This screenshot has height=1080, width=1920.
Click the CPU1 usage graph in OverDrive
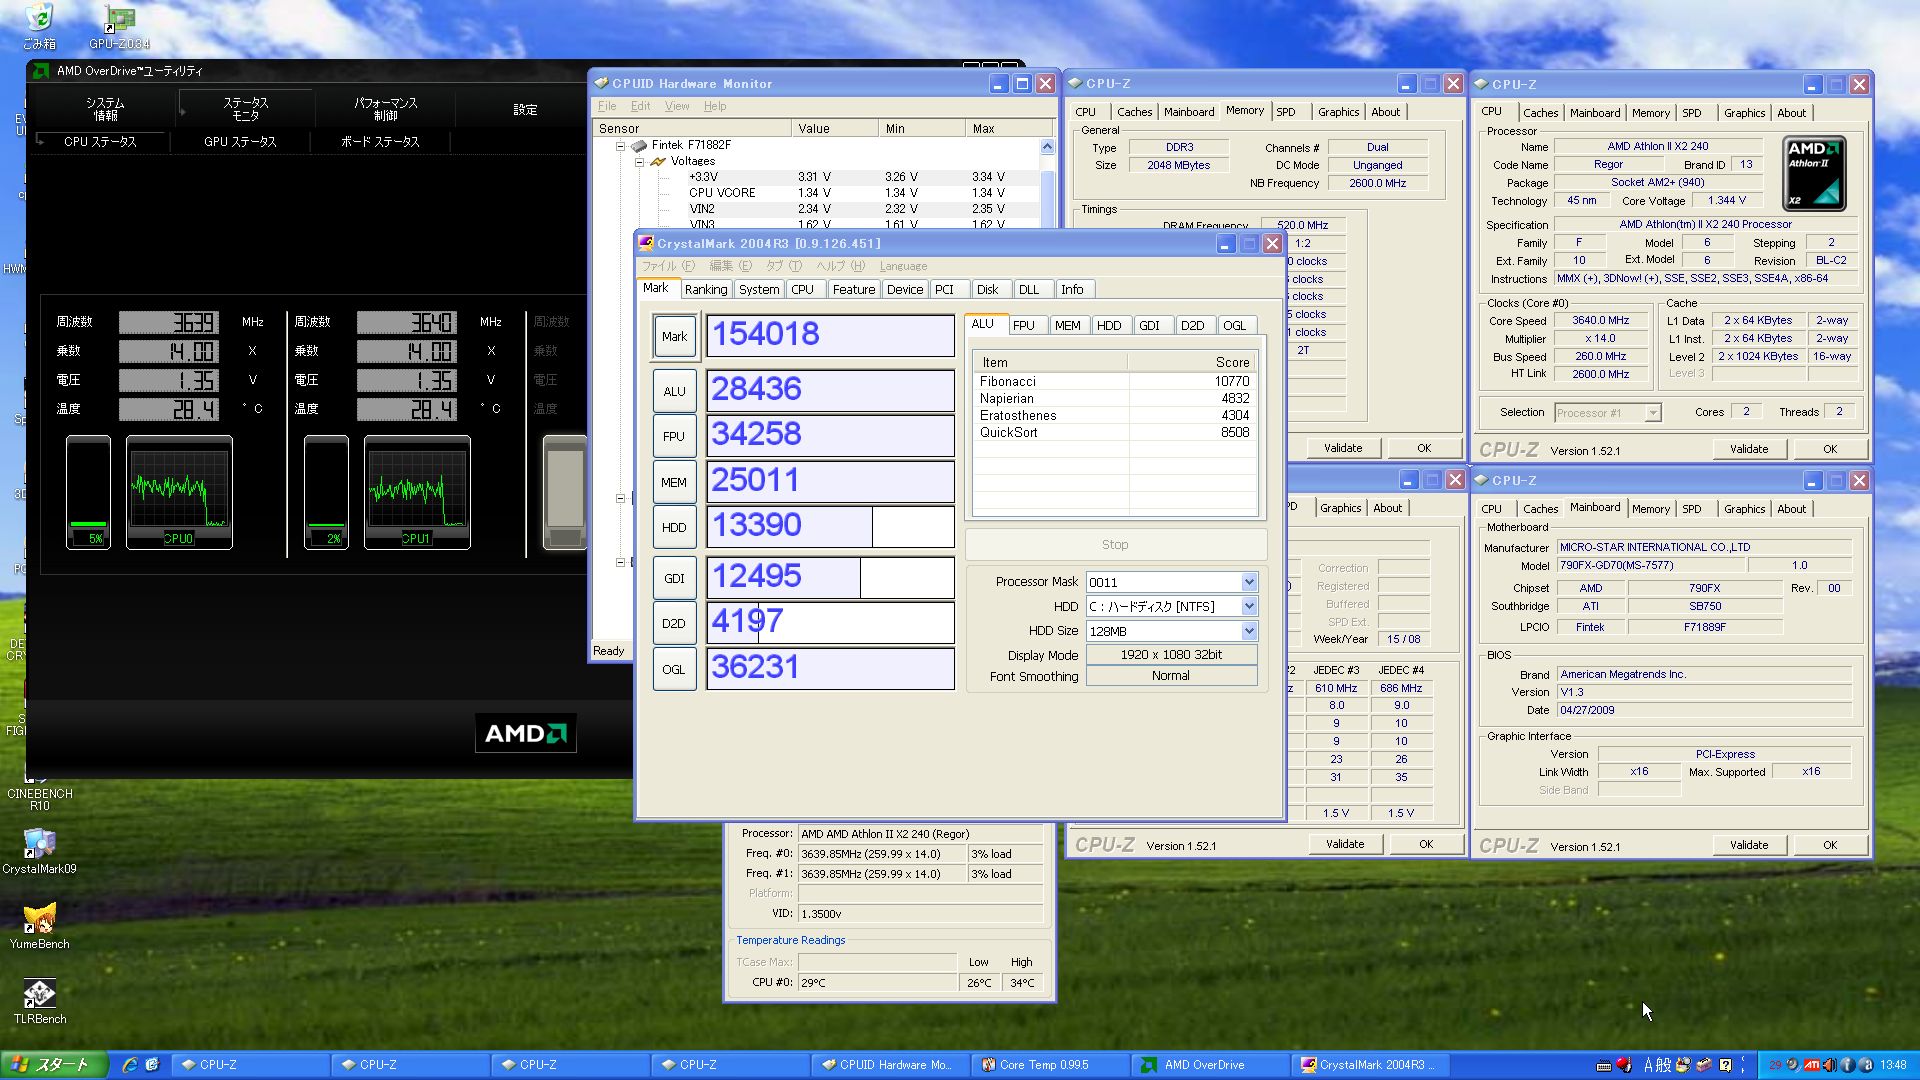(417, 492)
